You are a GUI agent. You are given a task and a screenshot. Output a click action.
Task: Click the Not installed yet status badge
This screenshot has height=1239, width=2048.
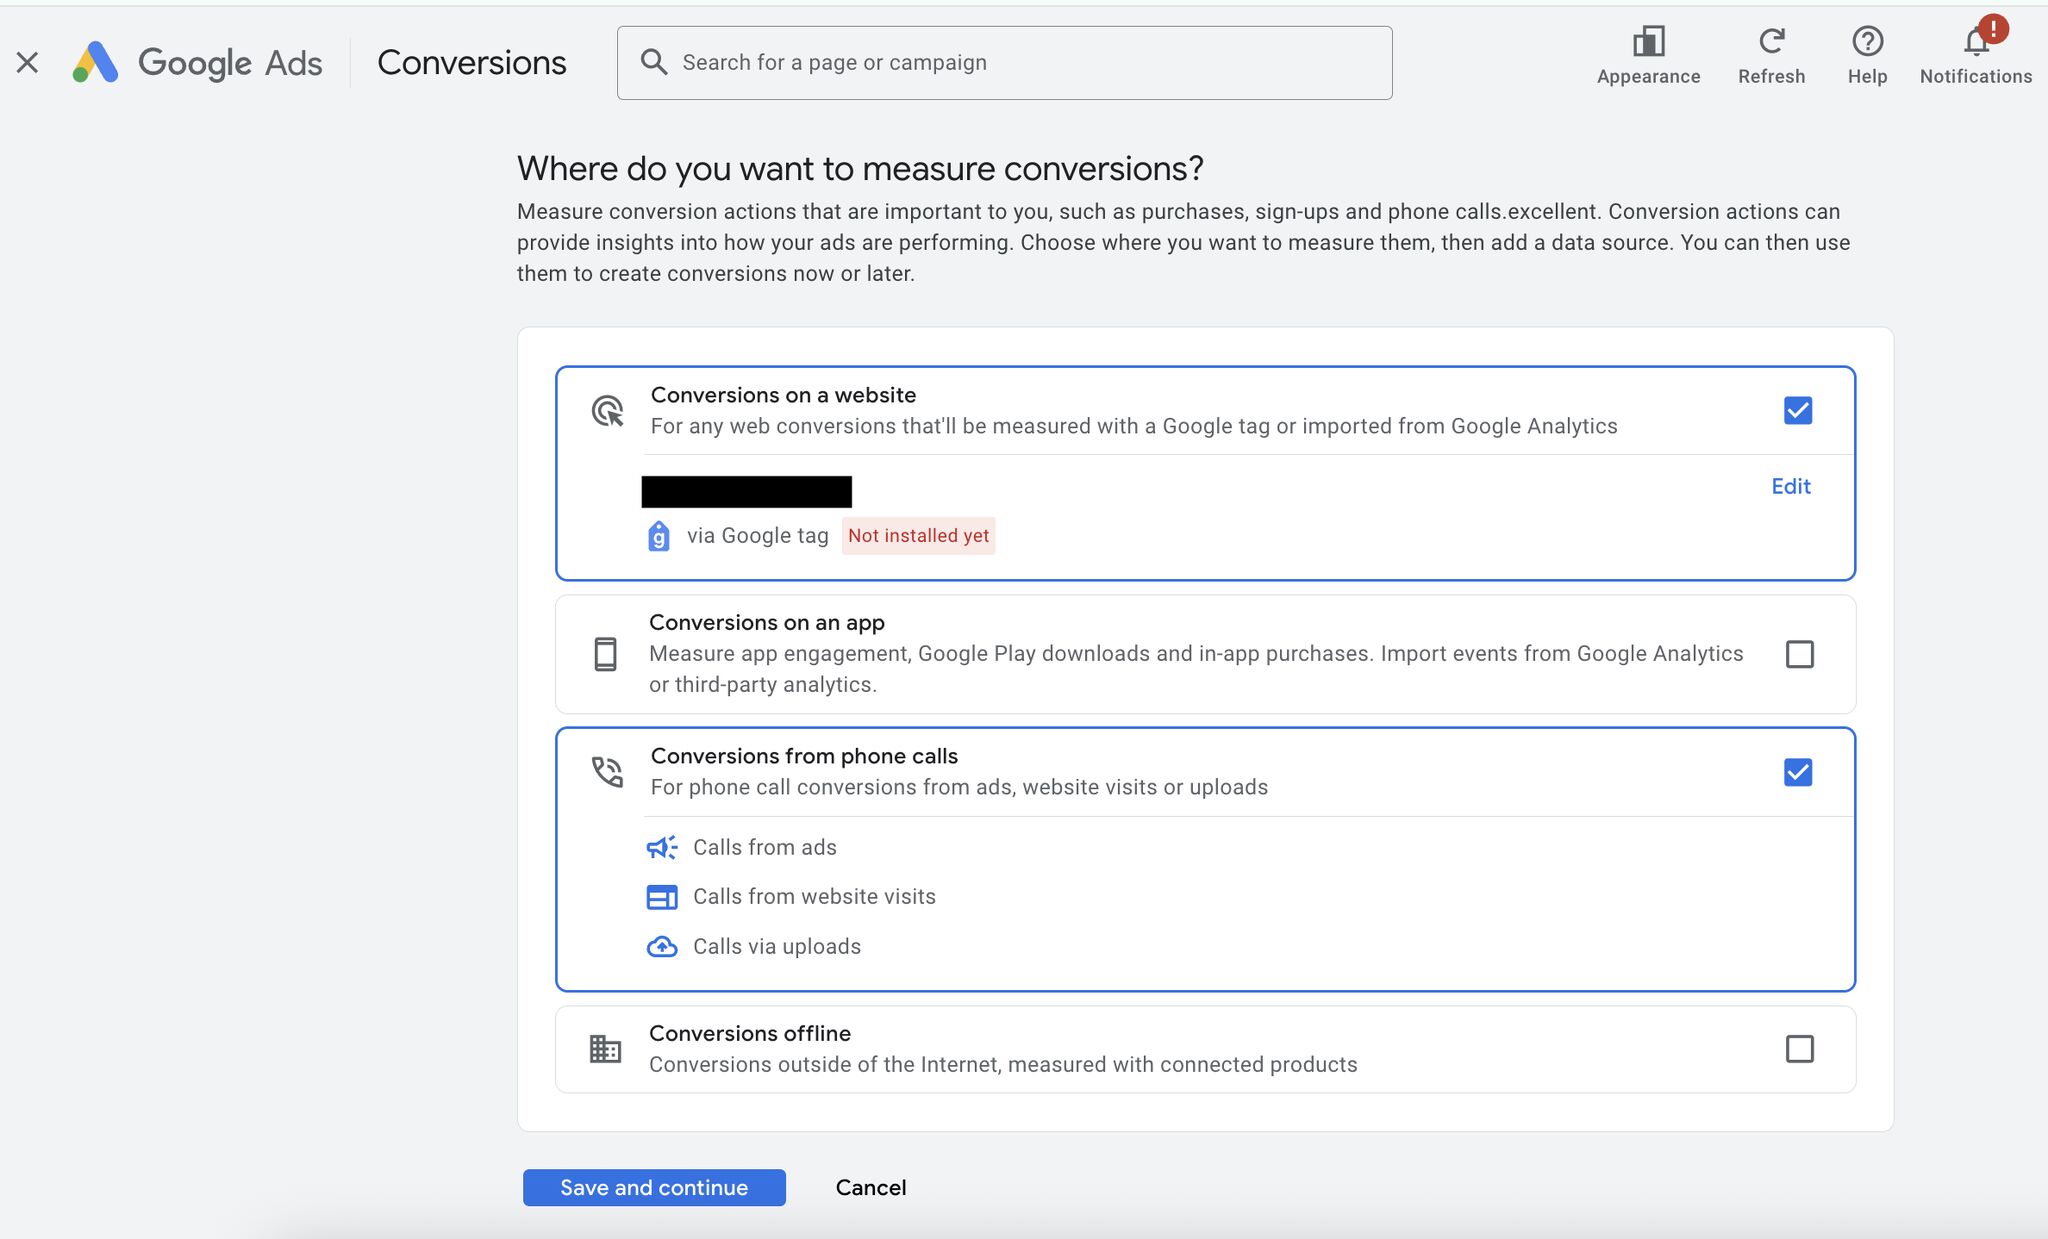918,536
